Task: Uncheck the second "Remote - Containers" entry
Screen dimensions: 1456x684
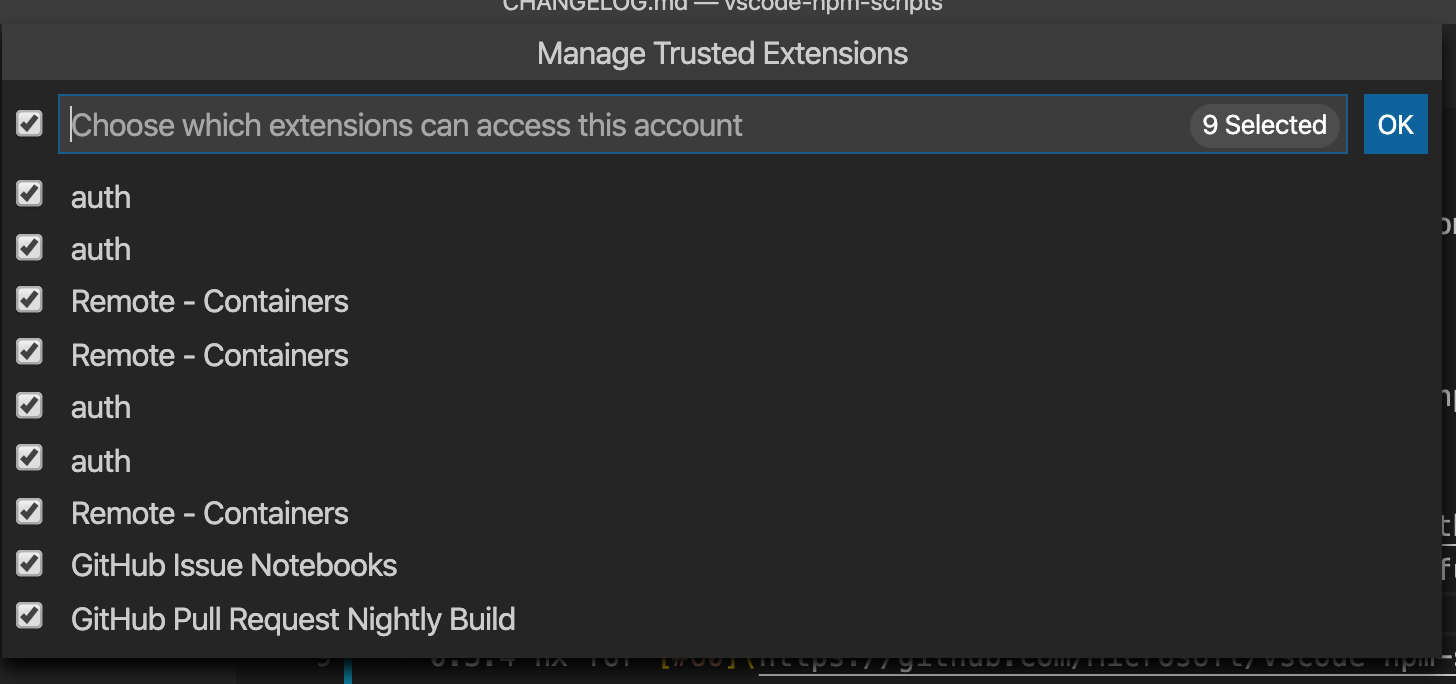Action: click(29, 351)
